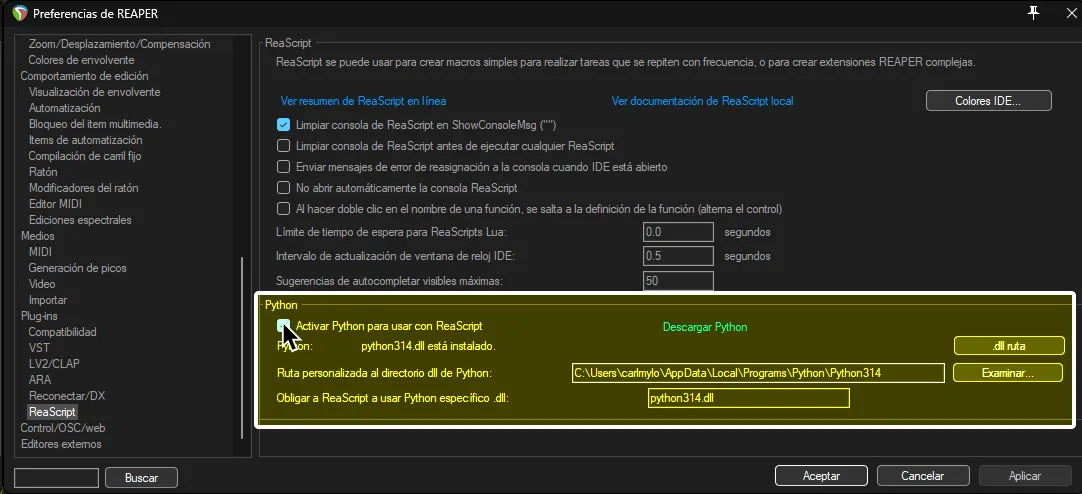Select VST in the preferences tree
The width and height of the screenshot is (1082, 494).
click(39, 348)
